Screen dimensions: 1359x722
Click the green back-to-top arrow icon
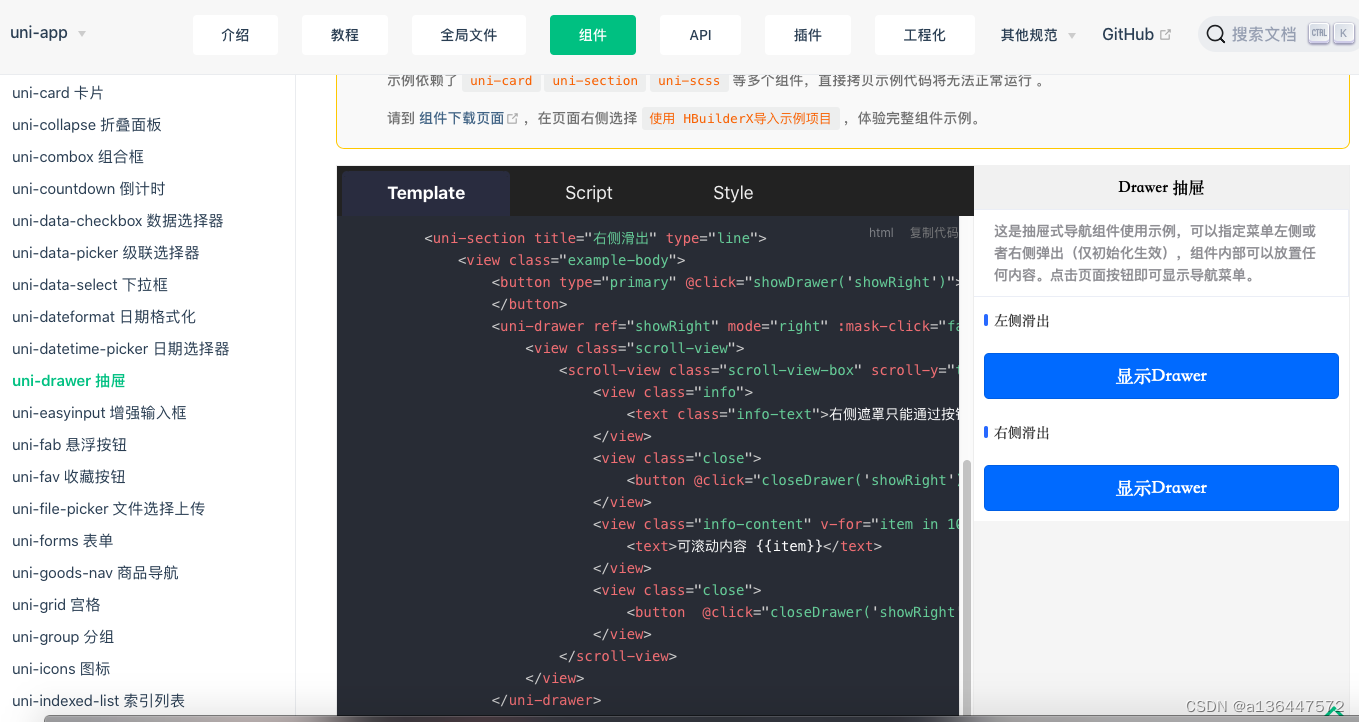[1334, 710]
